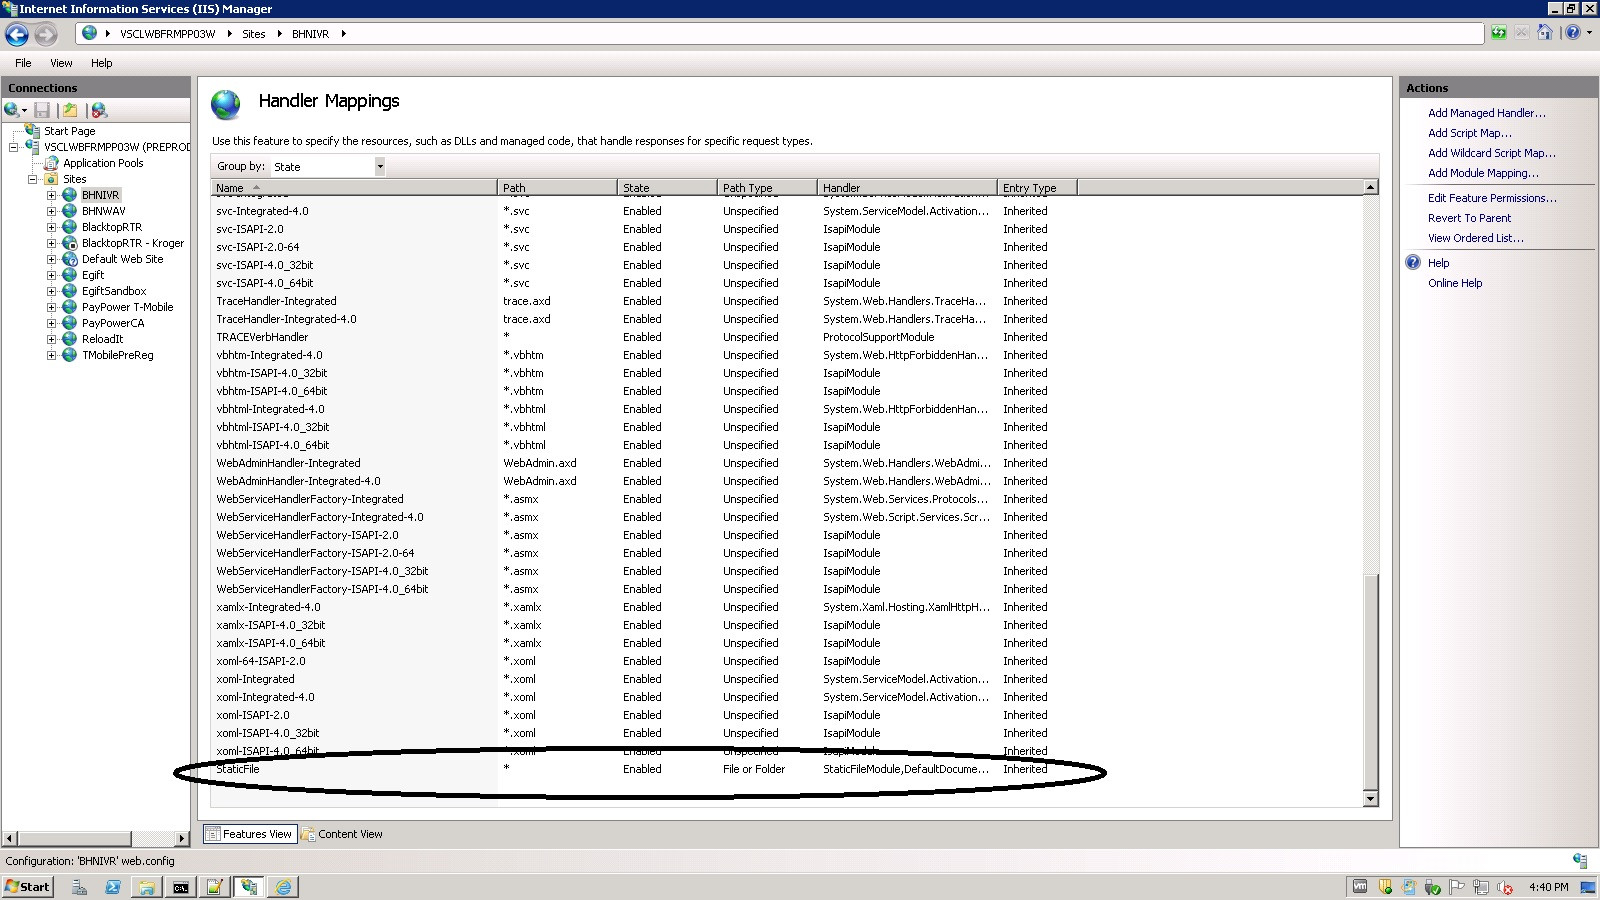Screen dimensions: 1600x900
Task: Open the File menu
Action: tap(23, 63)
